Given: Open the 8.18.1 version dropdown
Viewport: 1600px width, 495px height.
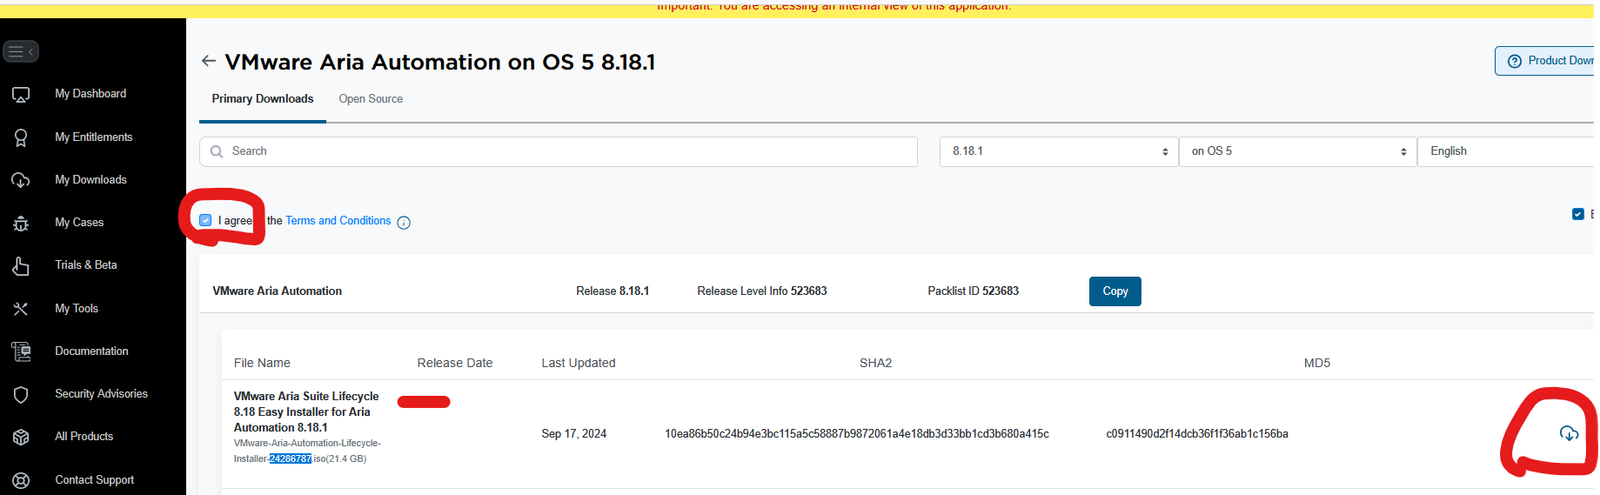Looking at the screenshot, I should pos(1059,152).
